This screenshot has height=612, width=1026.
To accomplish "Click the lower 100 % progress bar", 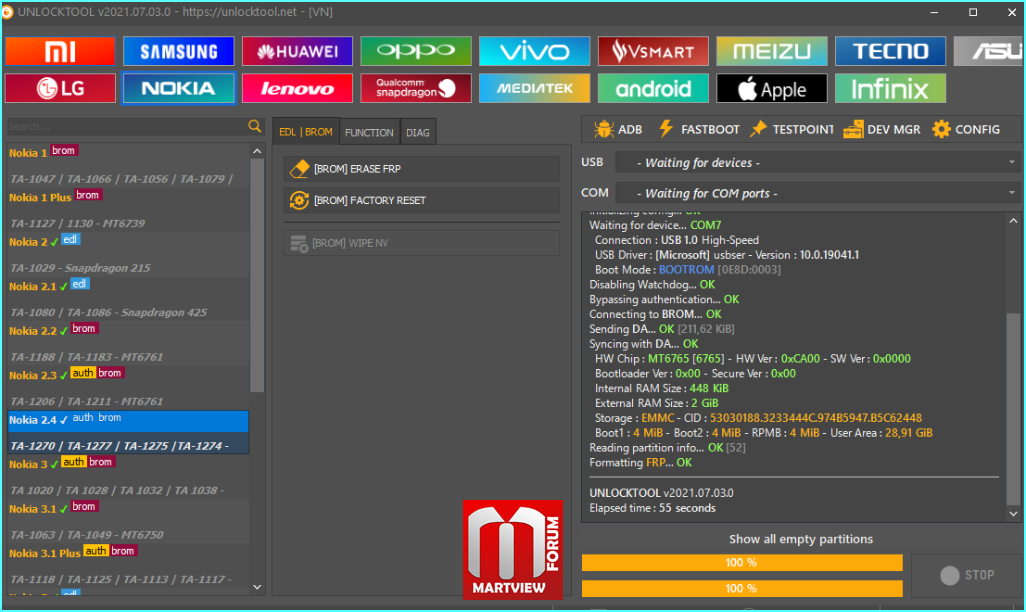I will [x=742, y=588].
